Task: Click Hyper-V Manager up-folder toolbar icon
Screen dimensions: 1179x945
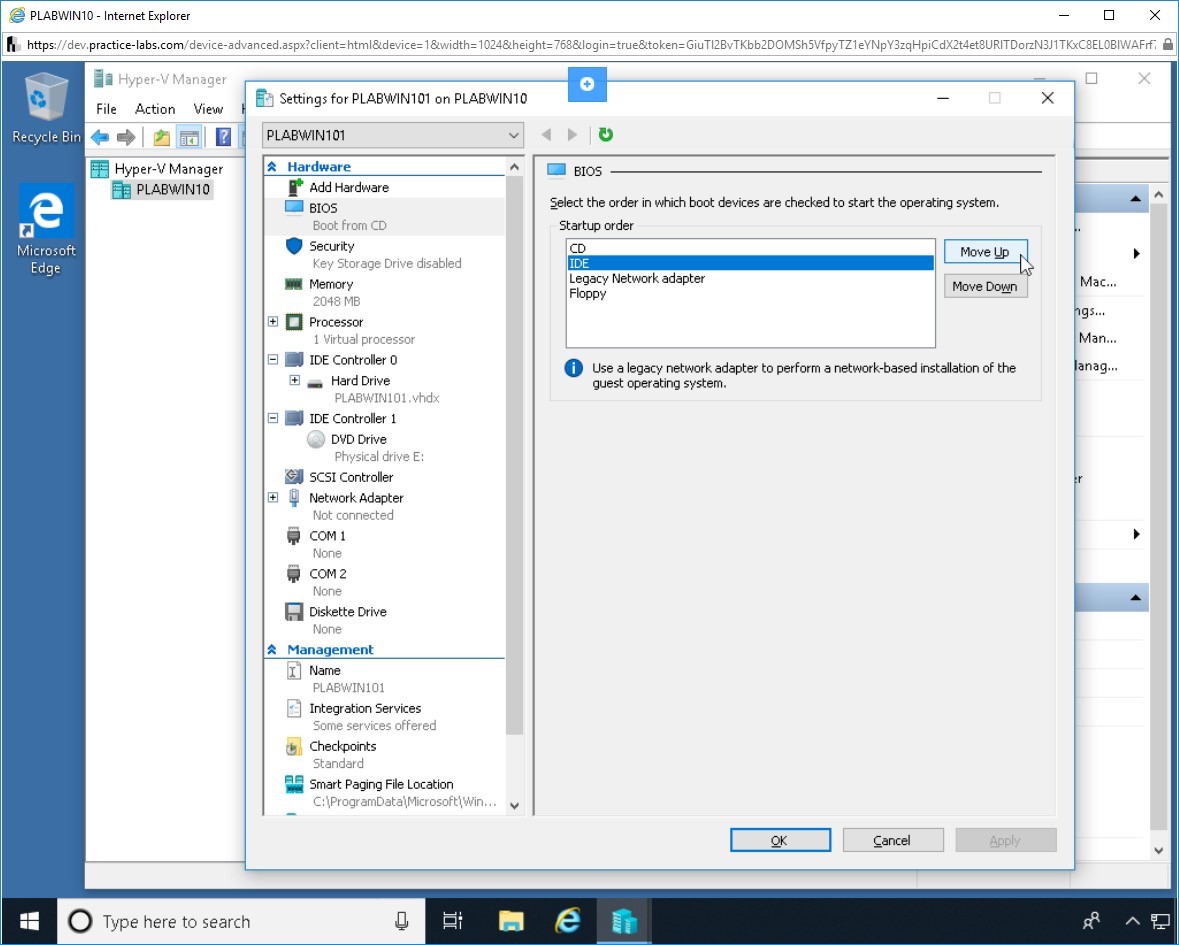Action: 161,137
